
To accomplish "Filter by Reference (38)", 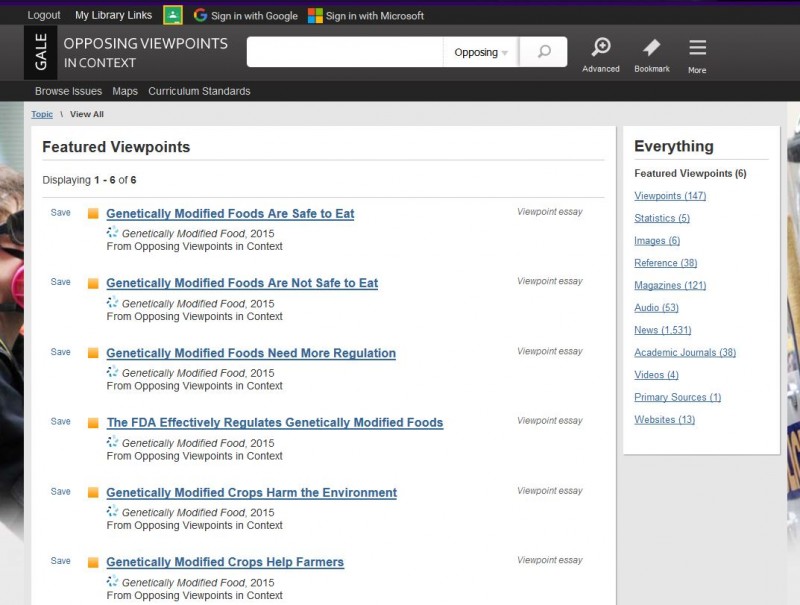I will point(665,263).
